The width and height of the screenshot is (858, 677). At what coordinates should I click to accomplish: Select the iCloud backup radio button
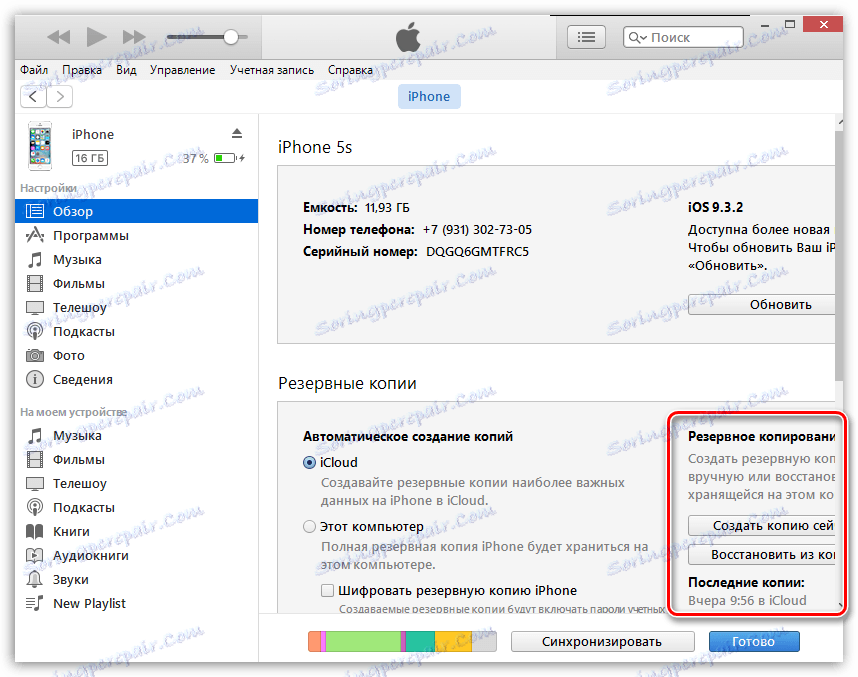coord(309,462)
